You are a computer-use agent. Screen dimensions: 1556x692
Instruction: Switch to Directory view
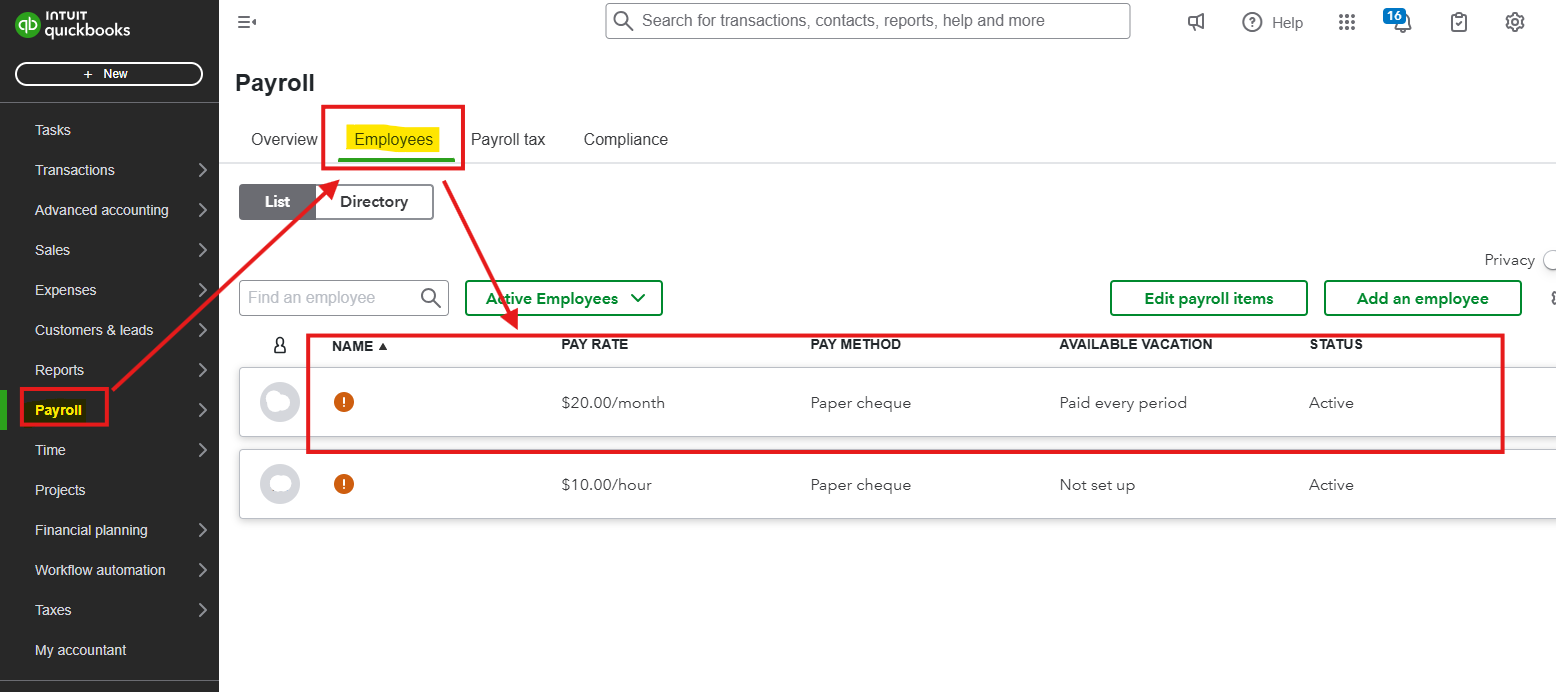(x=374, y=202)
